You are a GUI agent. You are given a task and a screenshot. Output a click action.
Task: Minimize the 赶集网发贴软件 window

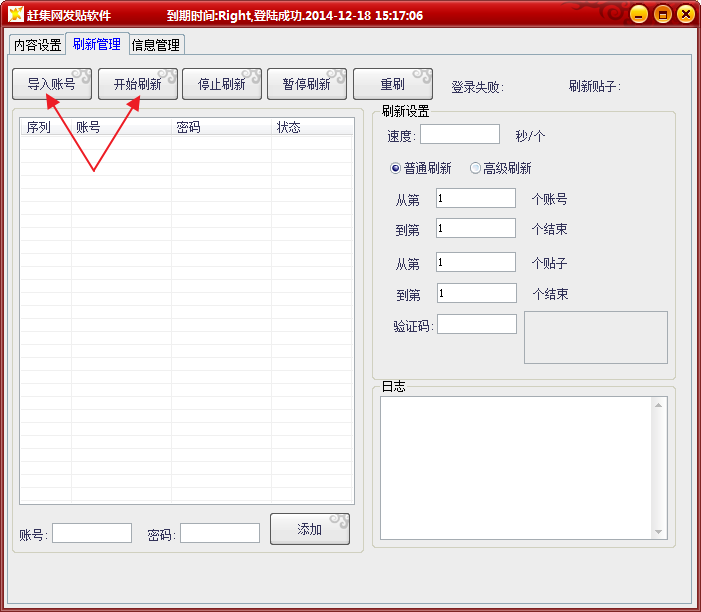pos(639,15)
